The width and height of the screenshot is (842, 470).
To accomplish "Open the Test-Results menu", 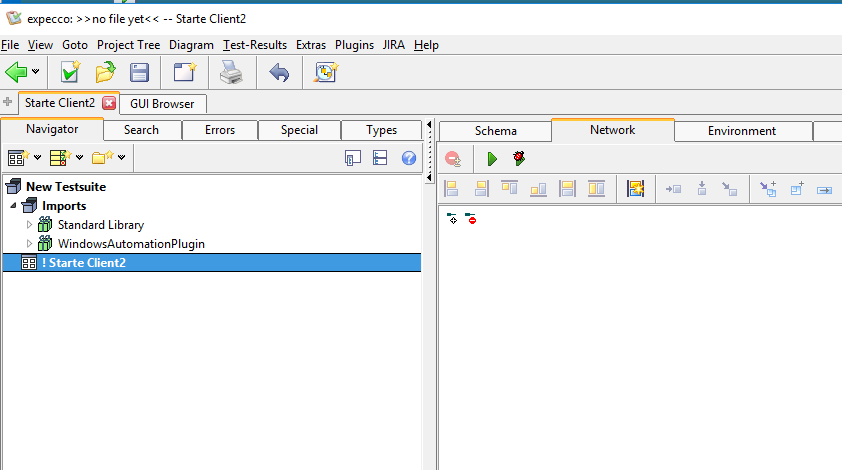I will click(x=255, y=45).
